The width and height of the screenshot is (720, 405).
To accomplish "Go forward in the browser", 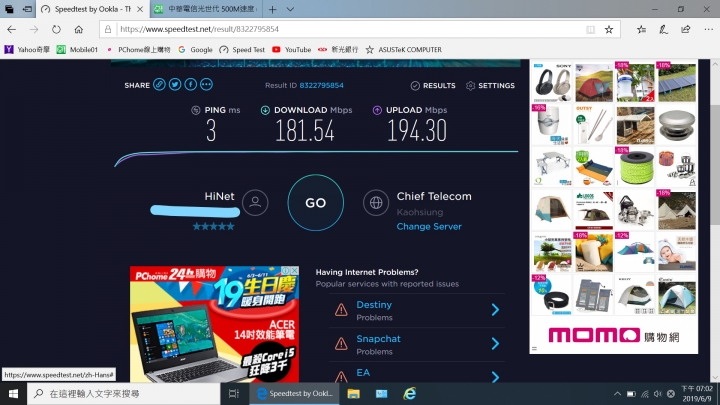I will (34, 29).
